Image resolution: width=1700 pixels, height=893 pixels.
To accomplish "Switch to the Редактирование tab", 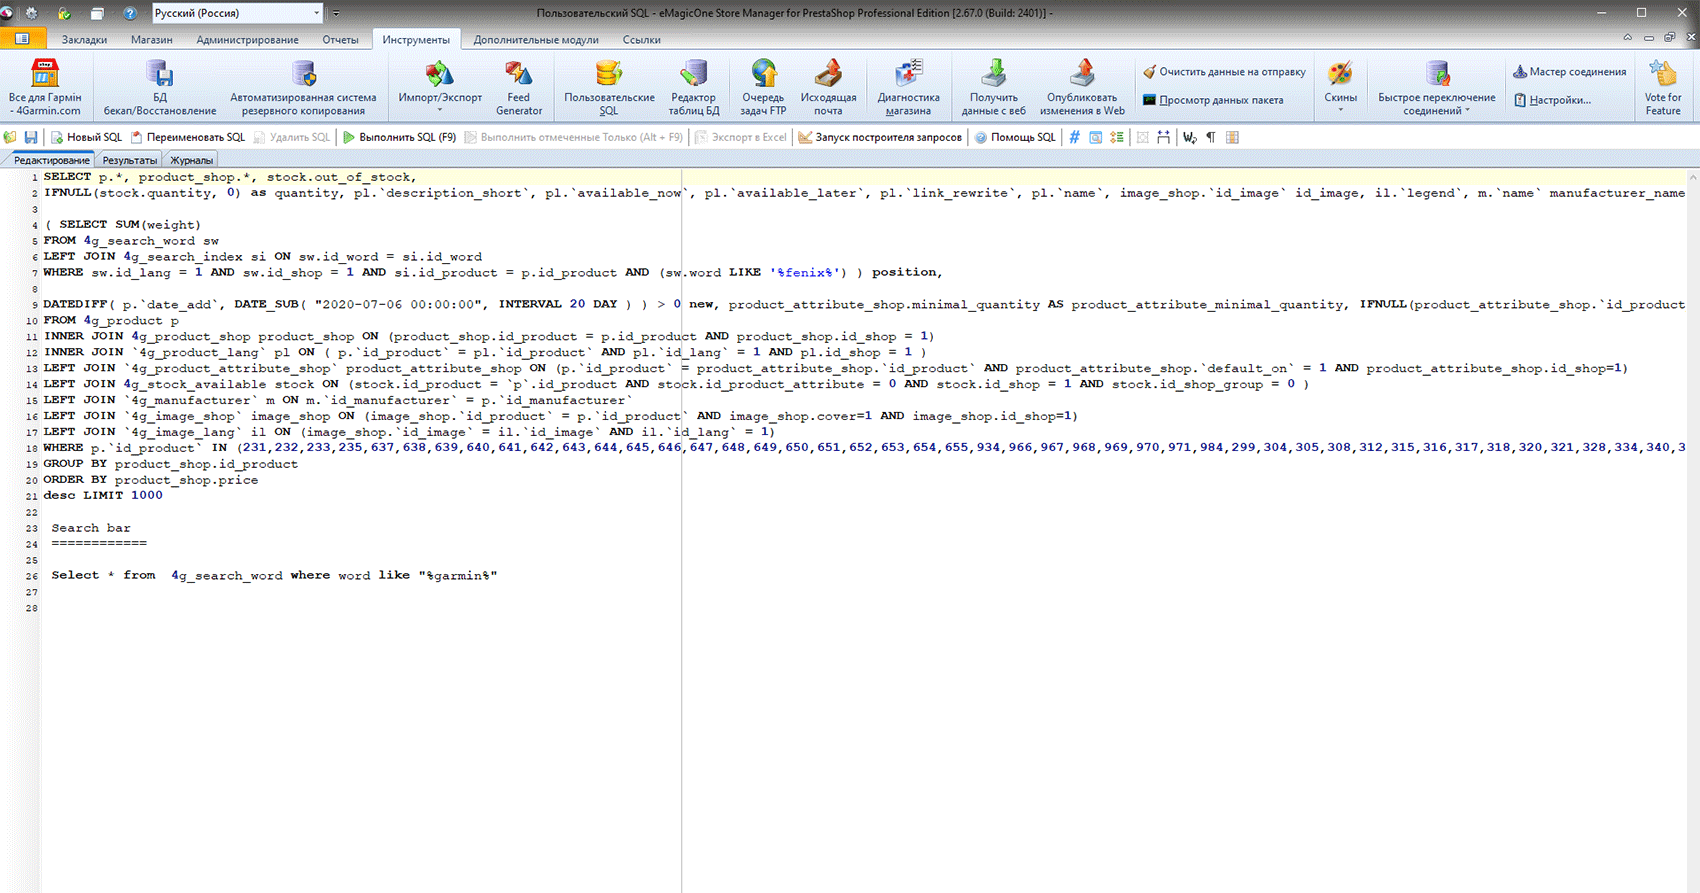I will 51,160.
